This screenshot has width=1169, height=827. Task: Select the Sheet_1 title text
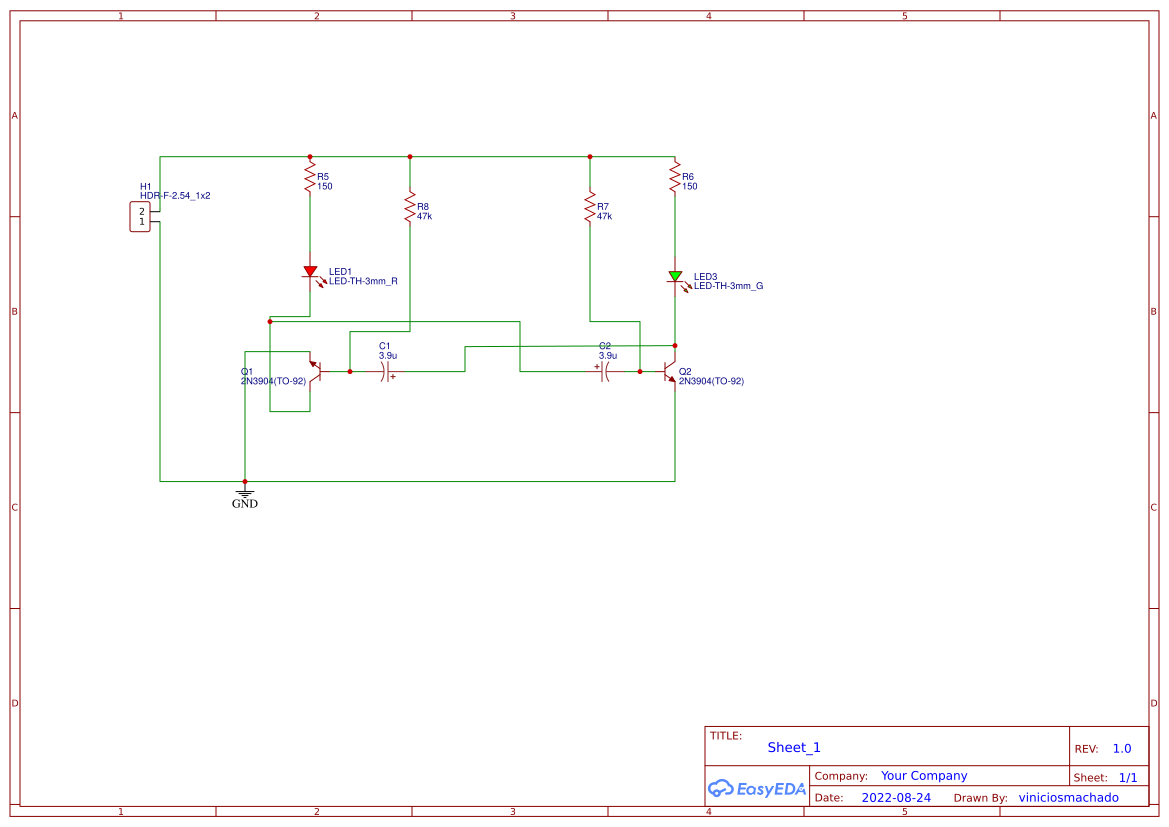point(793,747)
